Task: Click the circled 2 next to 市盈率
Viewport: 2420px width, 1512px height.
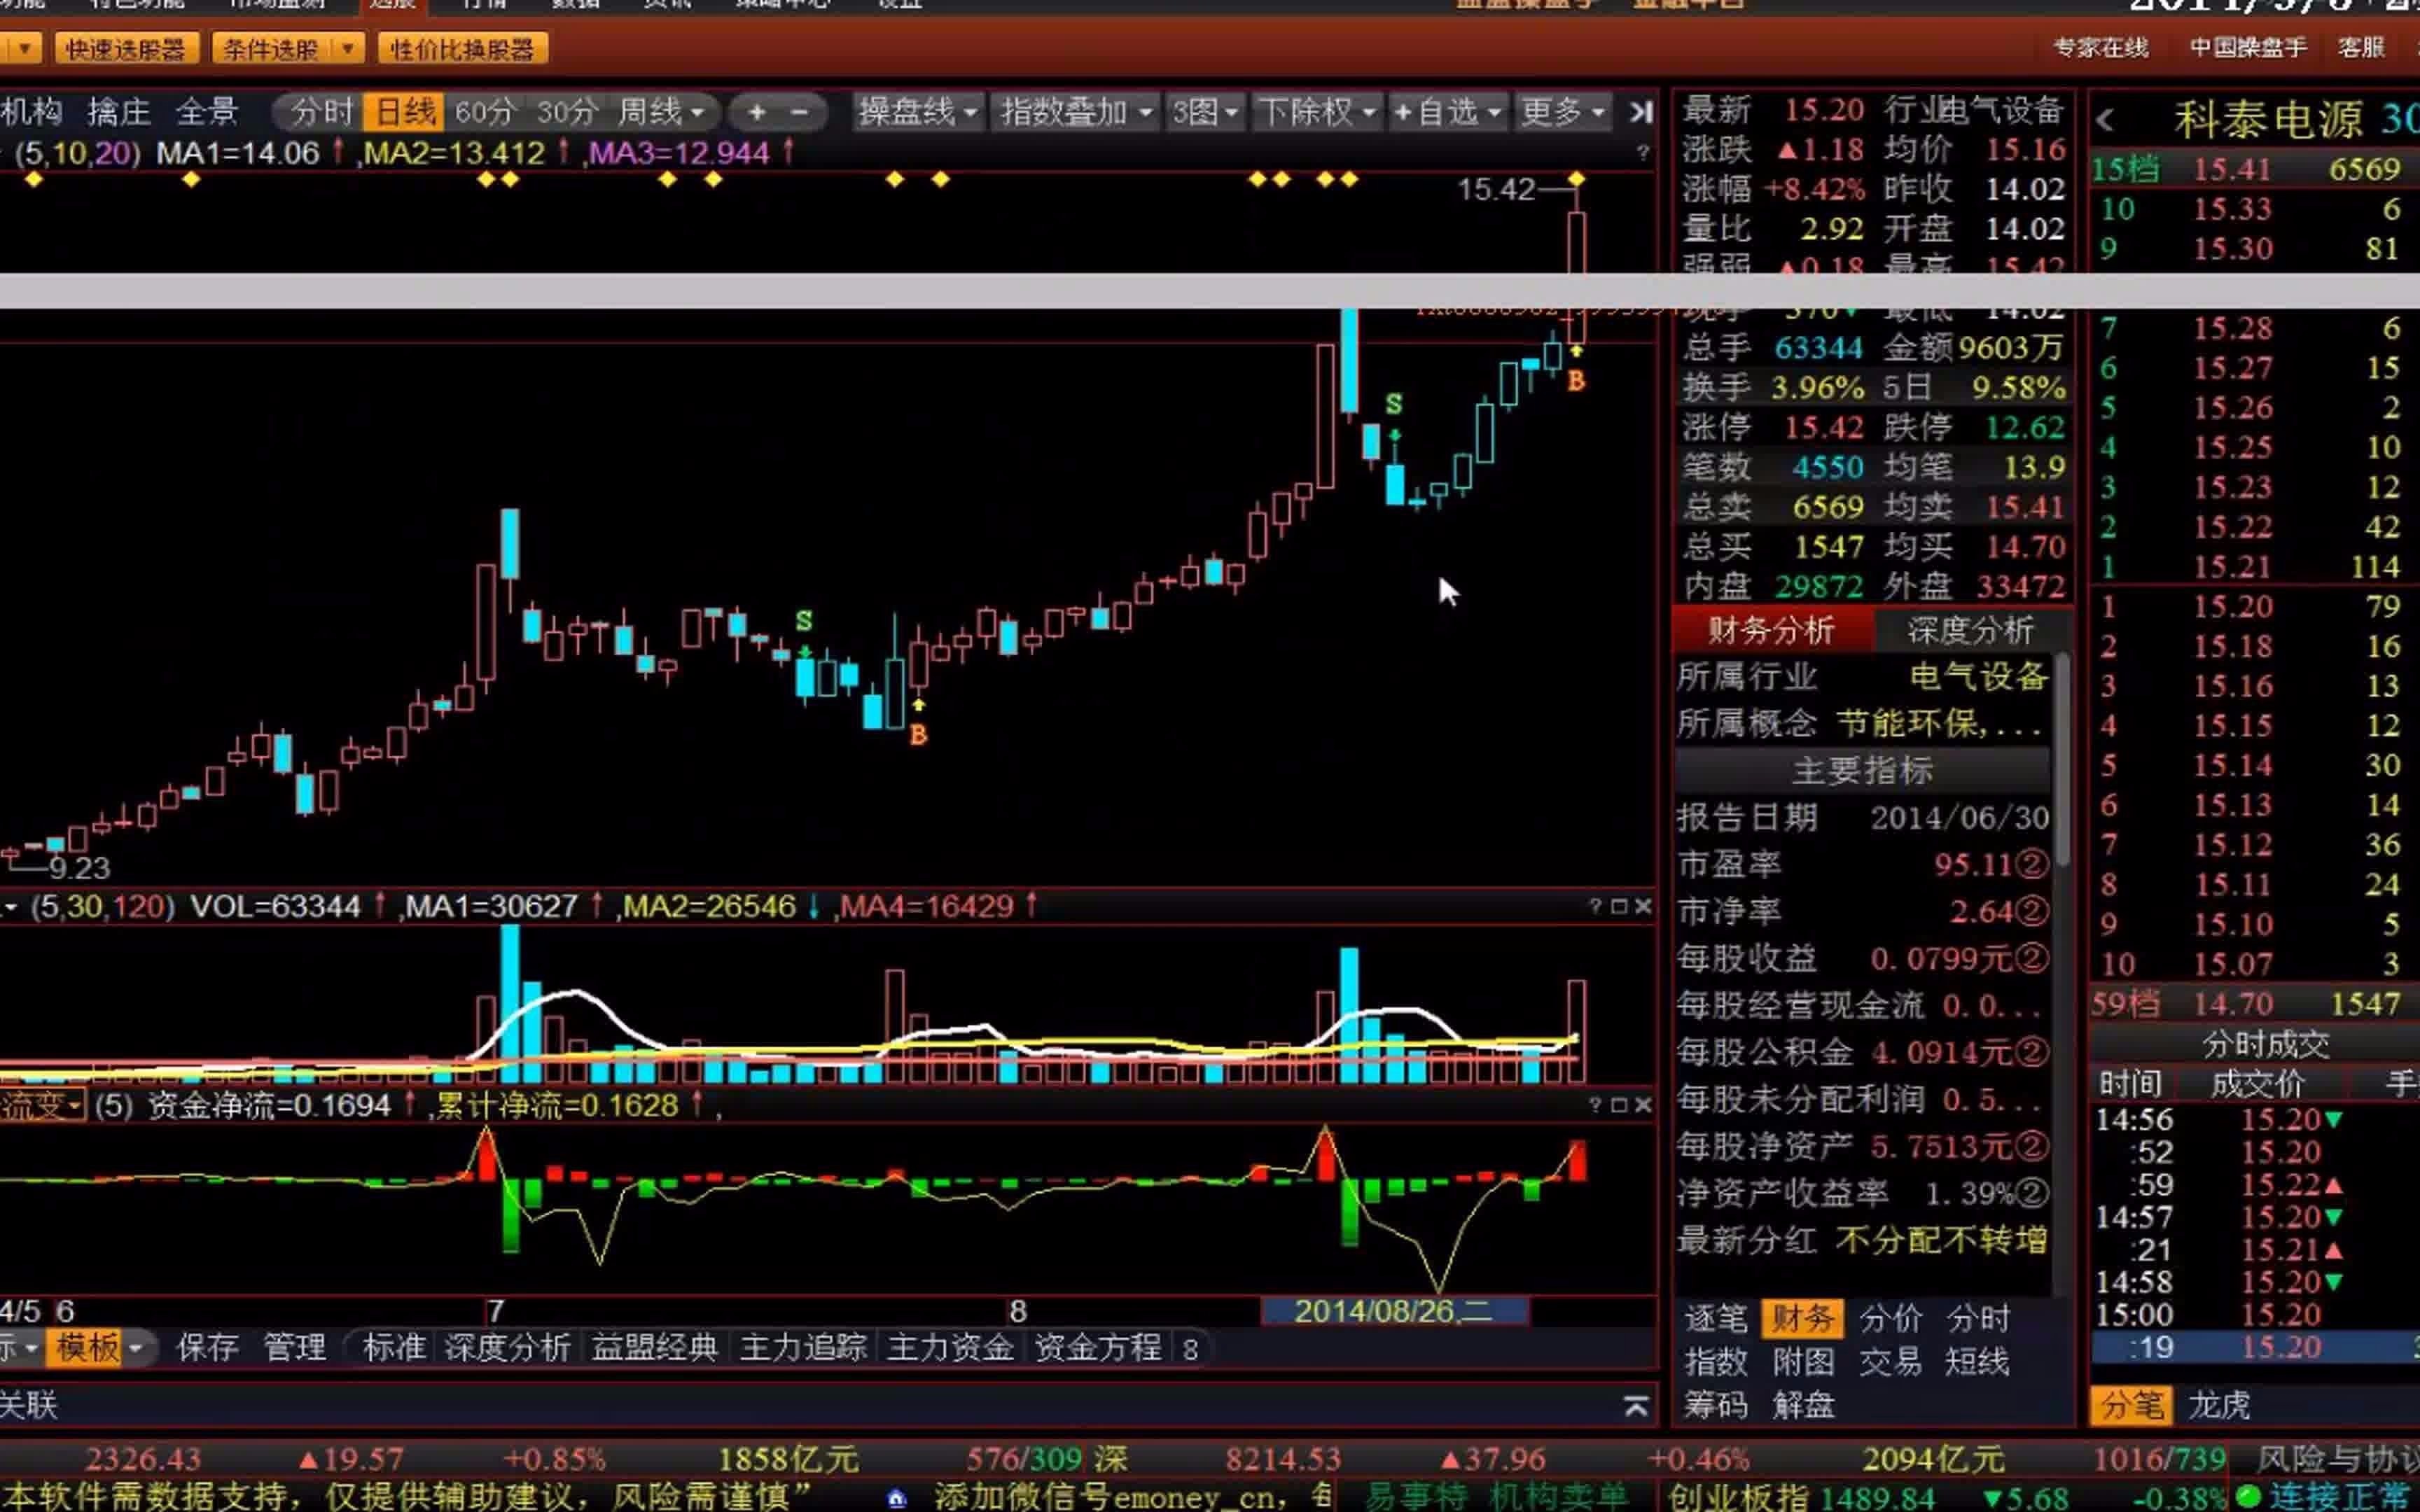Action: pos(2031,864)
